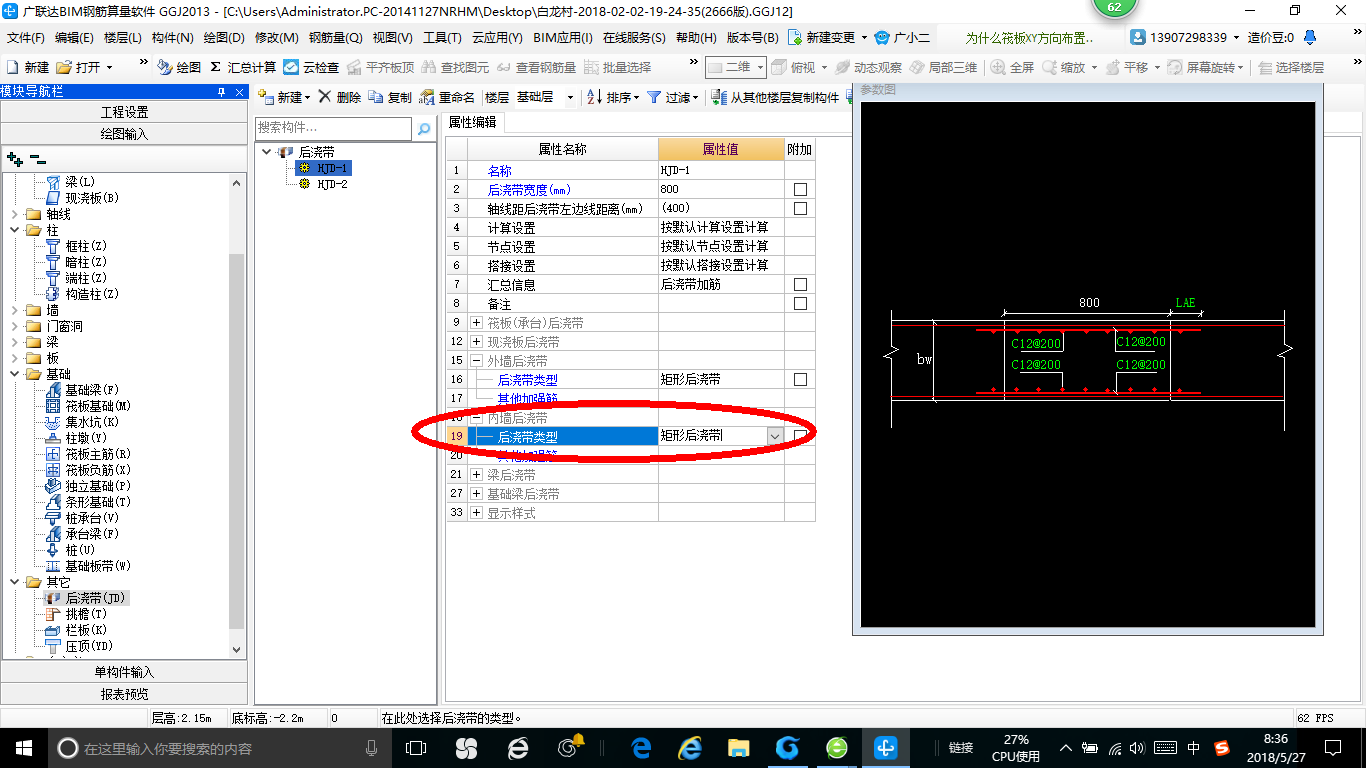Select 桩承台(V) item
Viewport: 1366px width, 768px height.
(82, 518)
